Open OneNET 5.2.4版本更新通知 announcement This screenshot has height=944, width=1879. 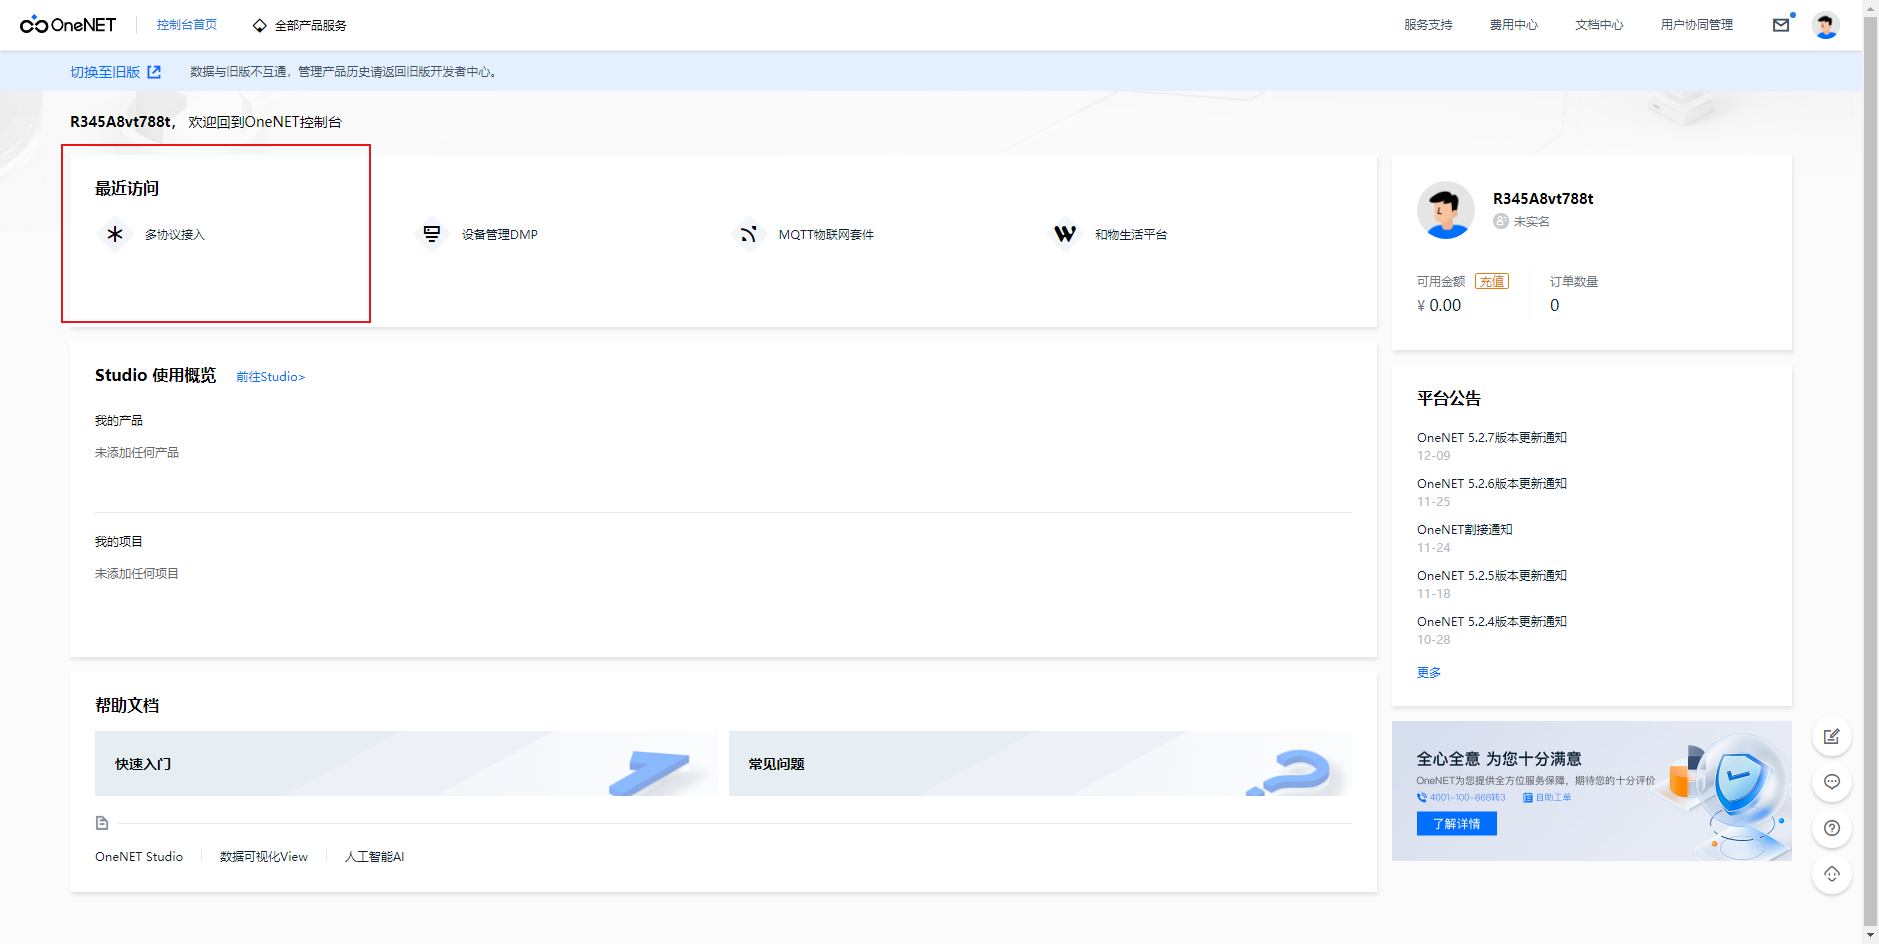(1492, 621)
